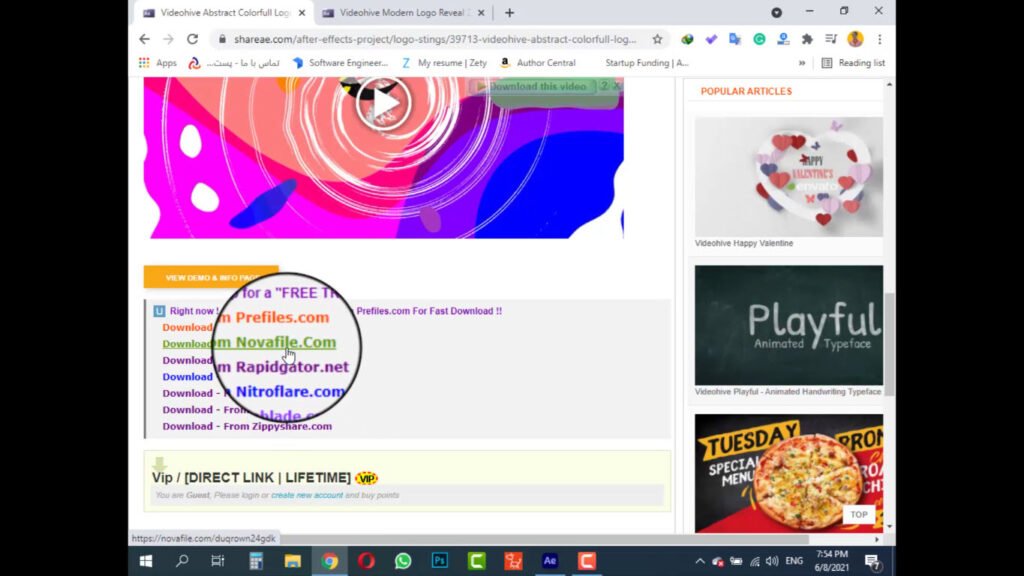Open After Effects from the taskbar
Image resolution: width=1024 pixels, height=576 pixels.
click(x=550, y=561)
